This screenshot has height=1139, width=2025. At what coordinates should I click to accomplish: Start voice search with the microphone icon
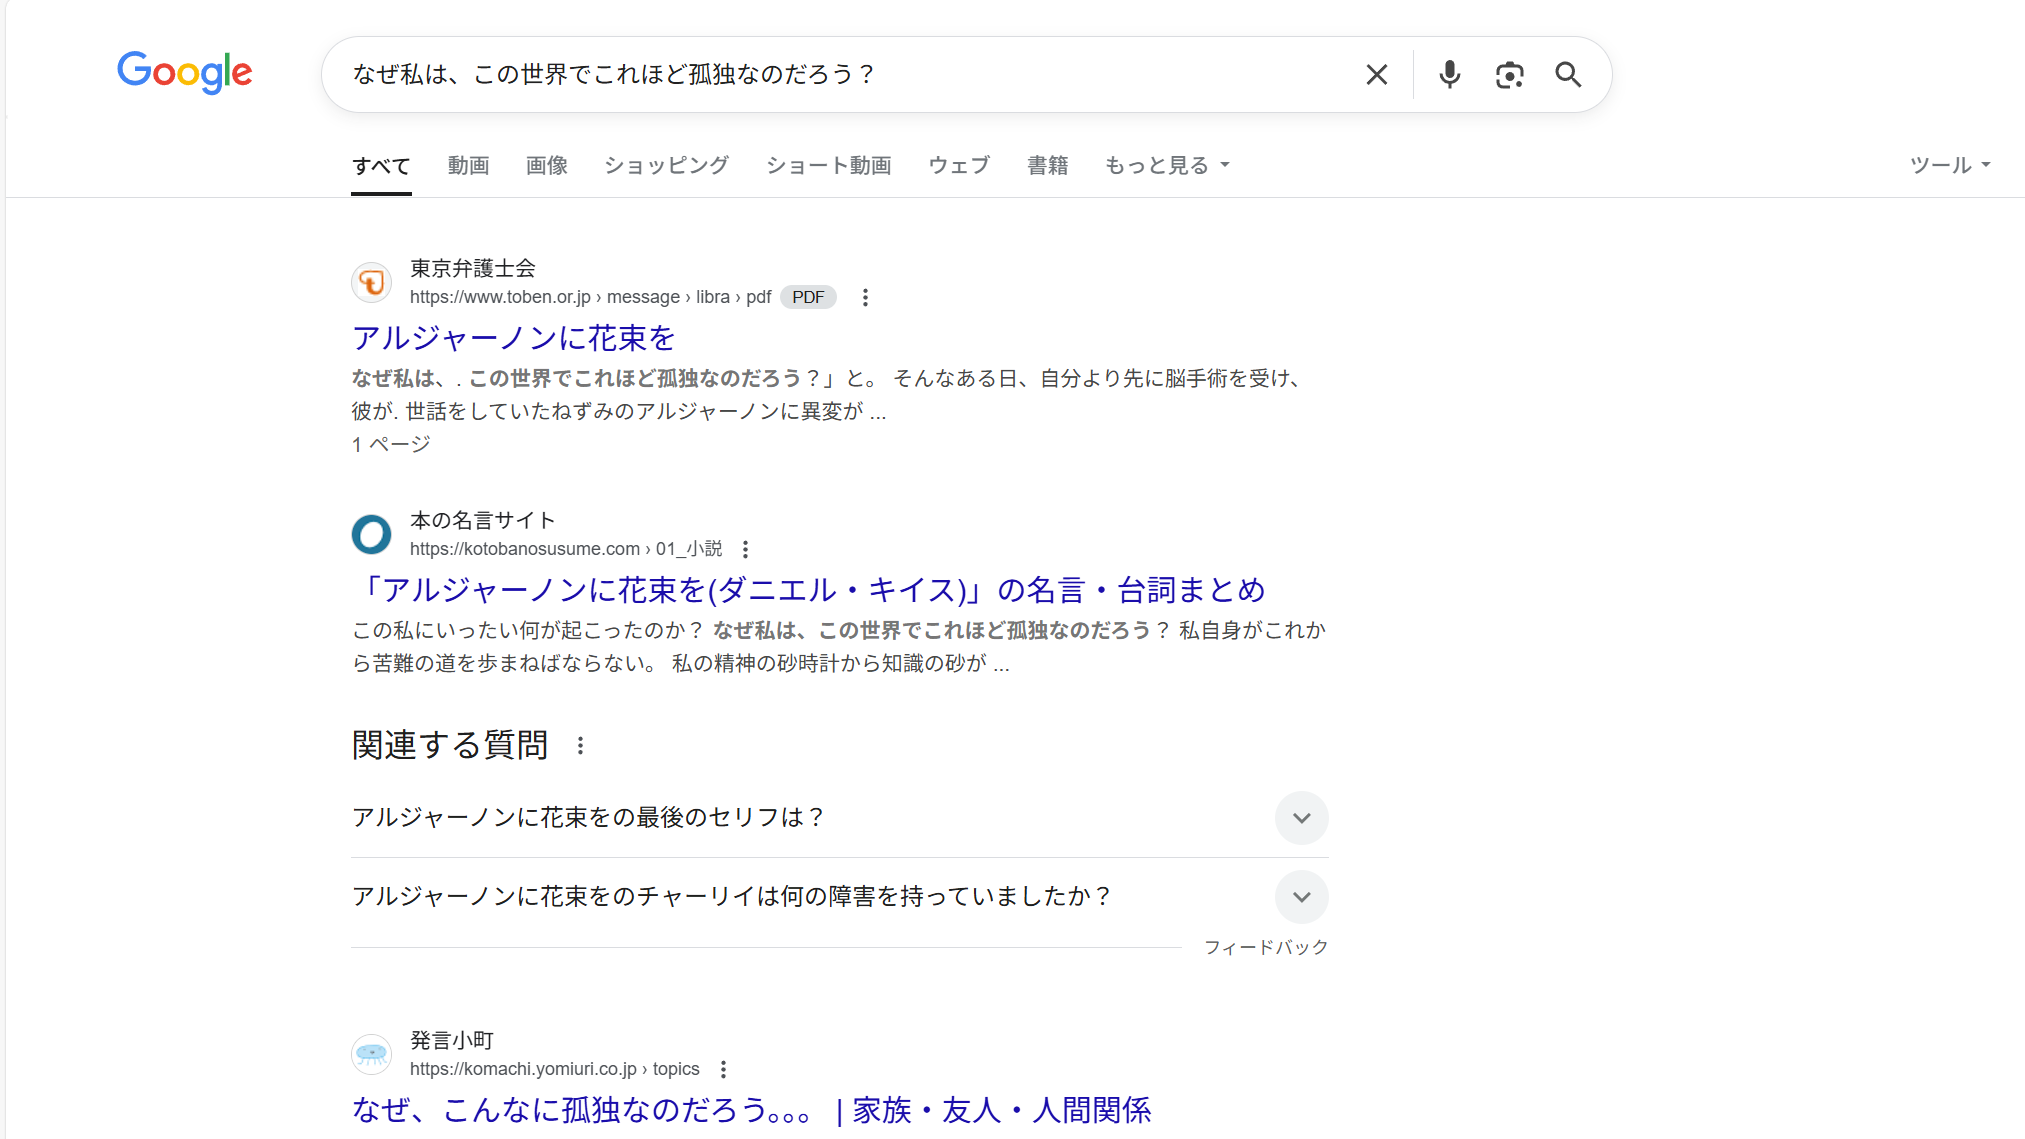coord(1449,74)
